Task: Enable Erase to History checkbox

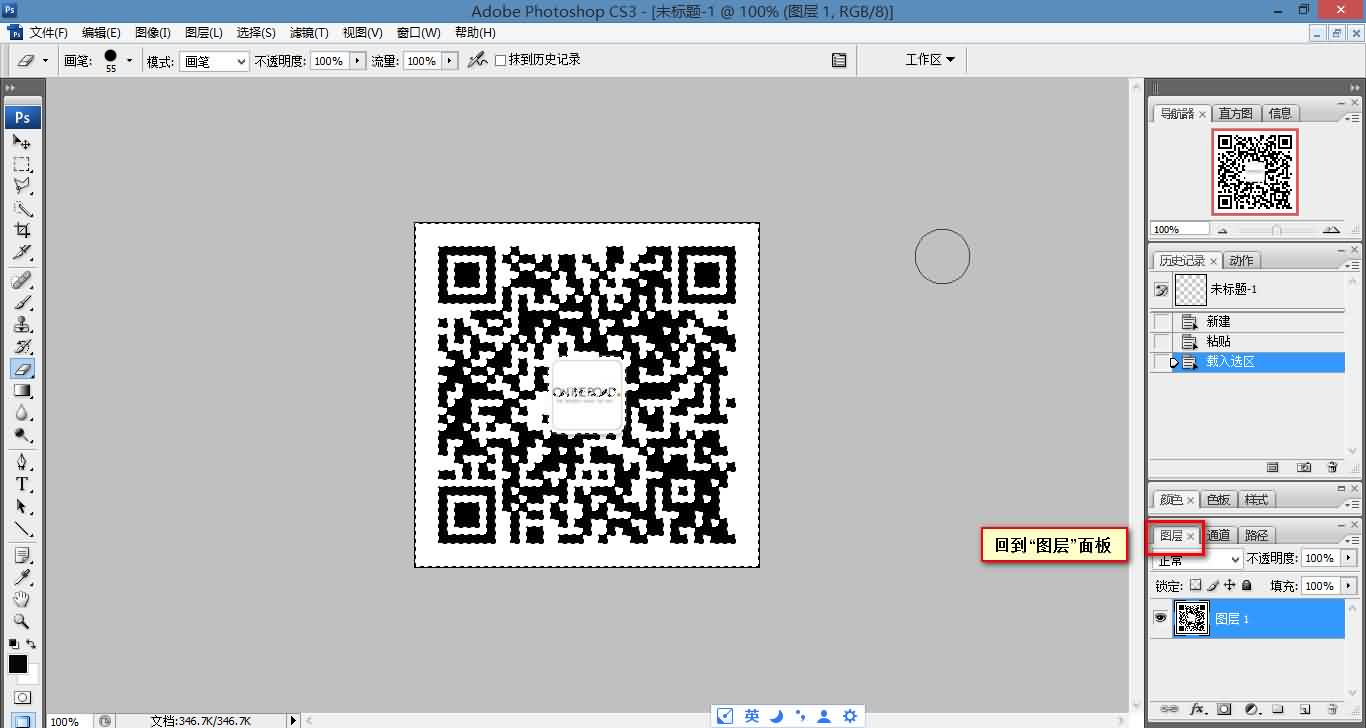Action: point(501,60)
